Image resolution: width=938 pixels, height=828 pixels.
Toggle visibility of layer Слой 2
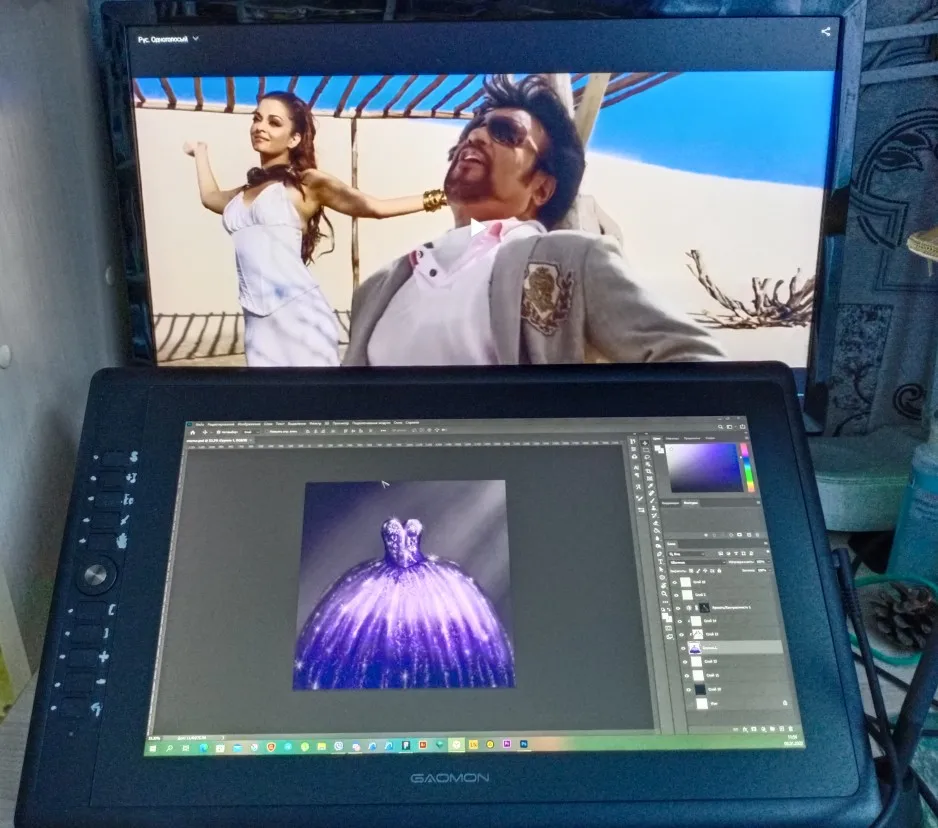(x=676, y=595)
